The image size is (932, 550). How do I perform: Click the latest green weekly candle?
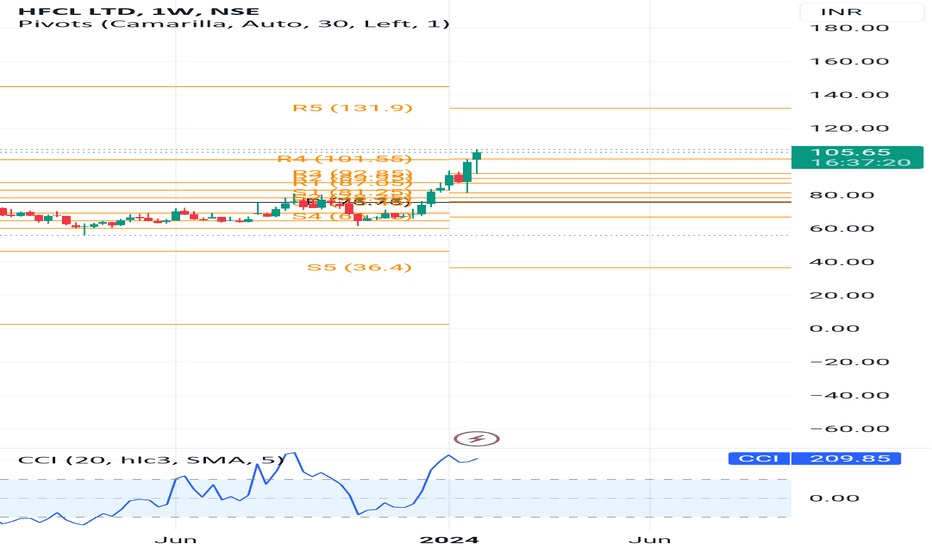click(x=477, y=156)
